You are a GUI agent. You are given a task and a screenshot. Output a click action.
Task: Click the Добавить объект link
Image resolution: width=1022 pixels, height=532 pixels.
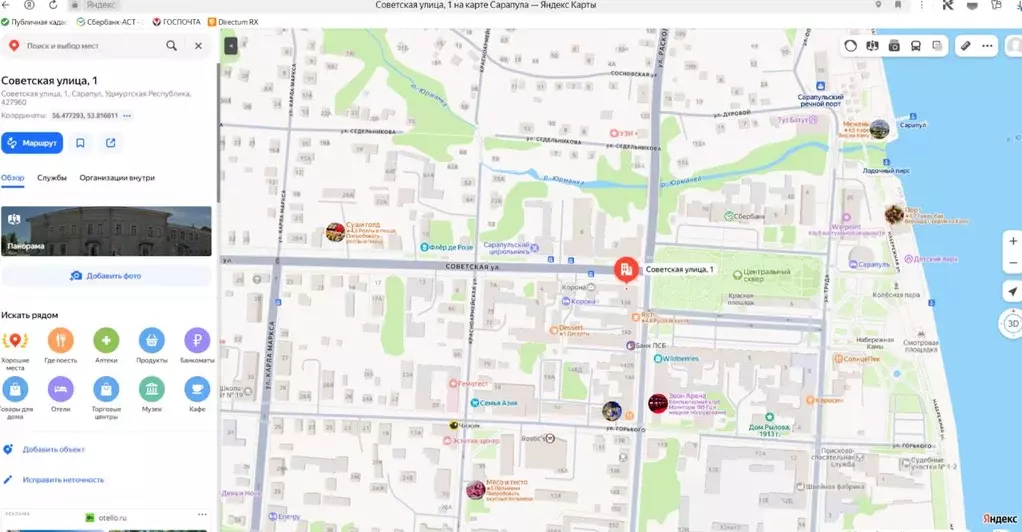point(53,449)
